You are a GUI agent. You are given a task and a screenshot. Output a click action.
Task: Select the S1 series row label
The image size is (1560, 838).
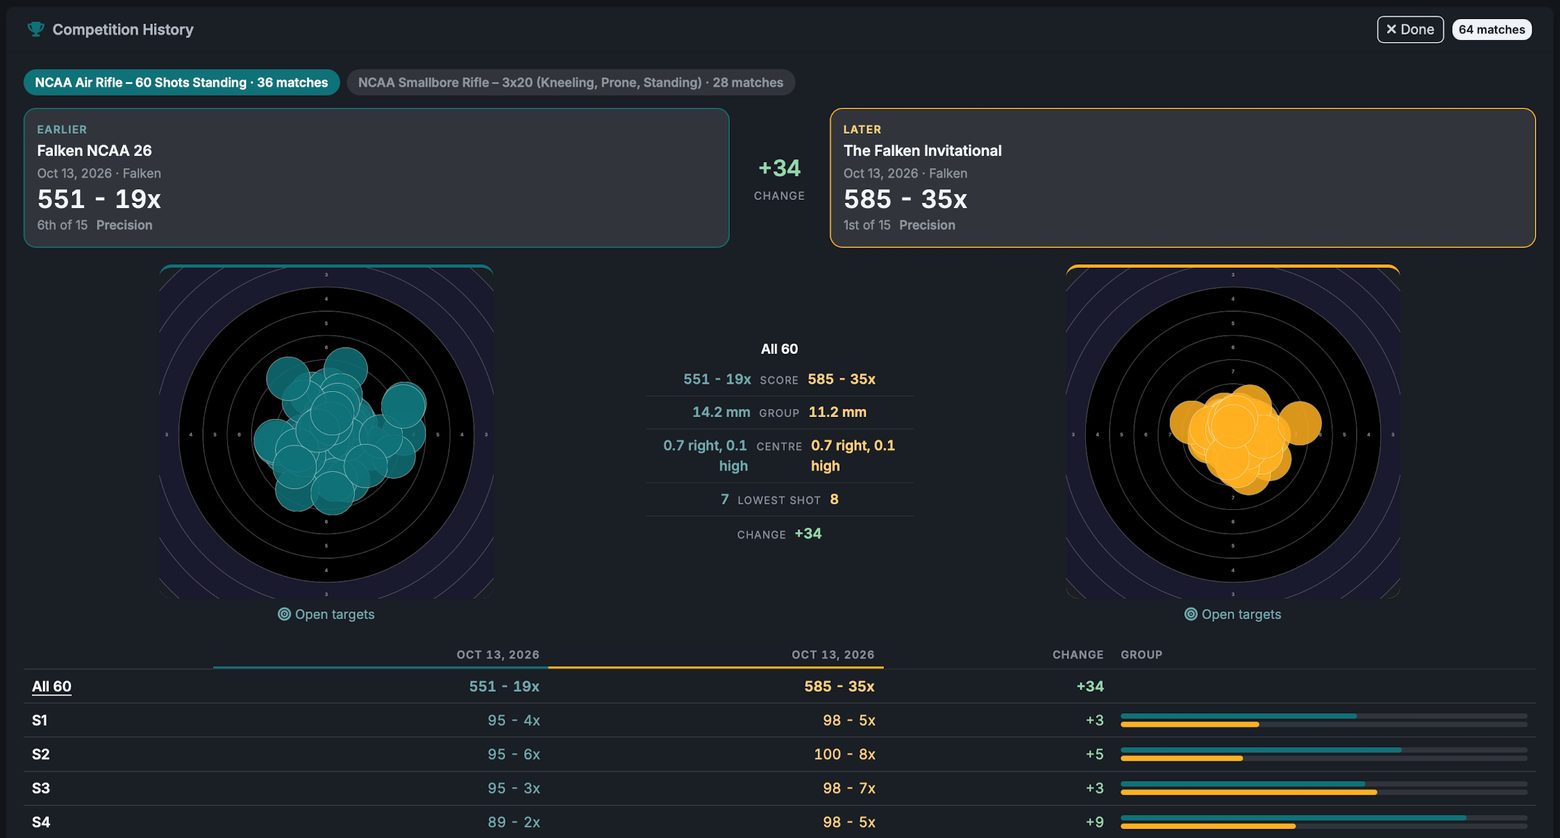pyautogui.click(x=40, y=720)
